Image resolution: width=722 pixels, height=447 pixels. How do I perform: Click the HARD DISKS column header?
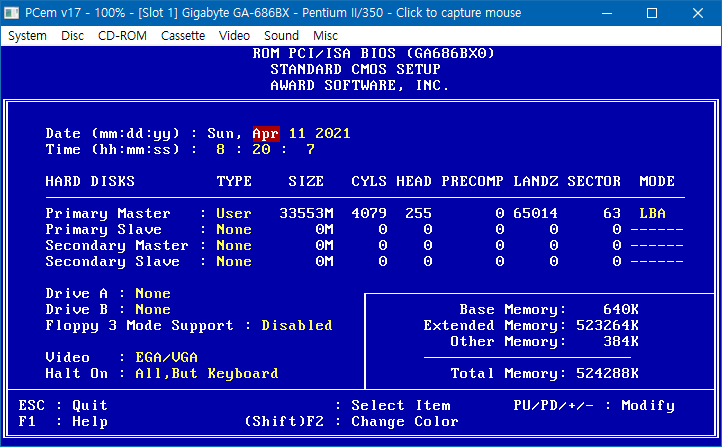pos(90,181)
